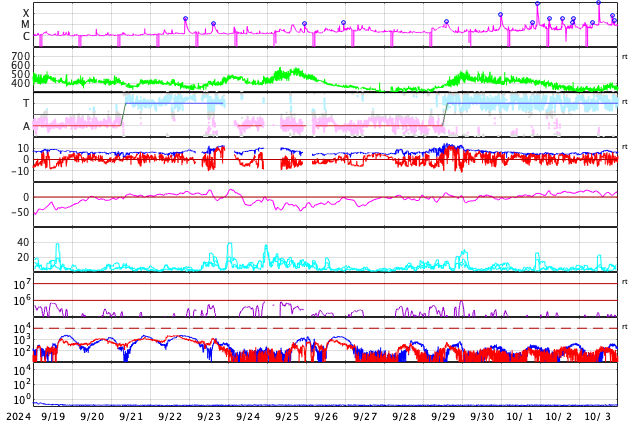The width and height of the screenshot is (634, 424).
Task: Select the 600 tick on solar wind speed axis
Action: click(21, 65)
